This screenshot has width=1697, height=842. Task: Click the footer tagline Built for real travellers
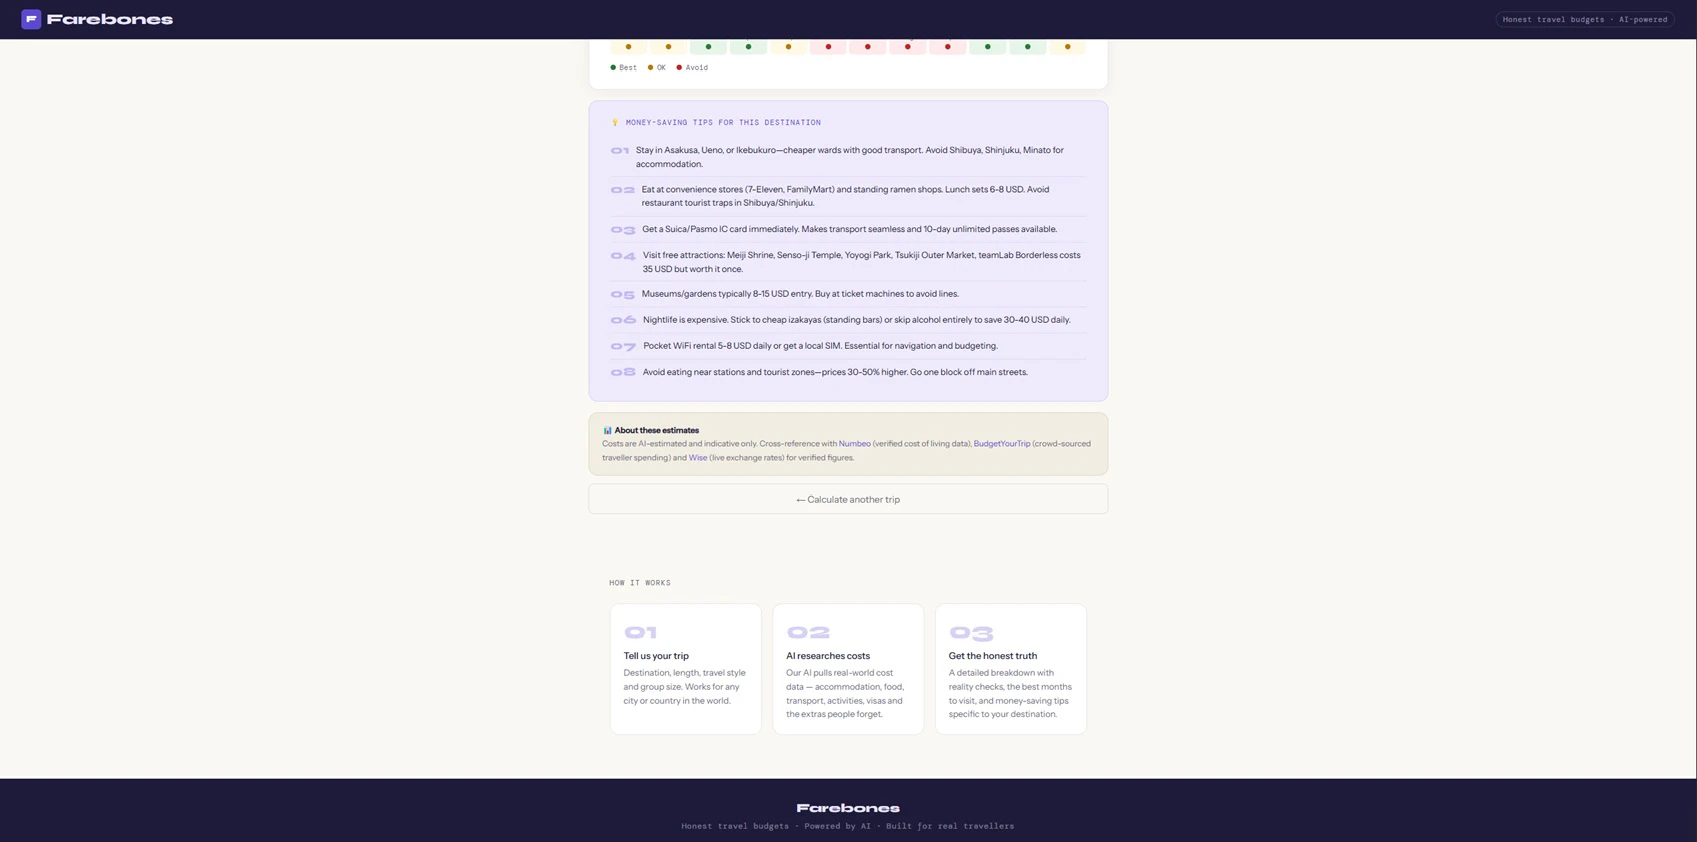tap(950, 826)
